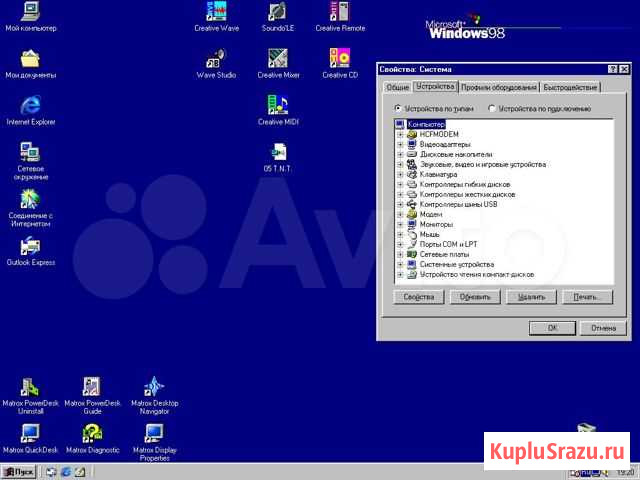
Task: Switch to the Устройства tab
Action: (435, 87)
